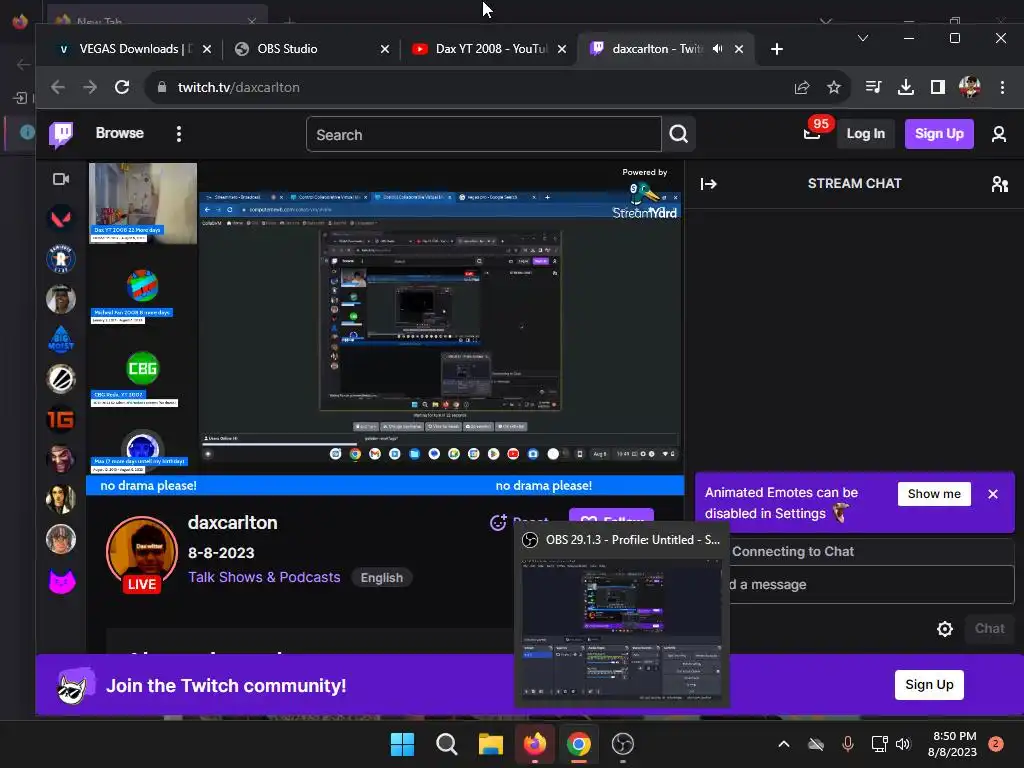This screenshot has width=1024, height=768.
Task: Switch to Firefox on the taskbar
Action: coord(535,743)
